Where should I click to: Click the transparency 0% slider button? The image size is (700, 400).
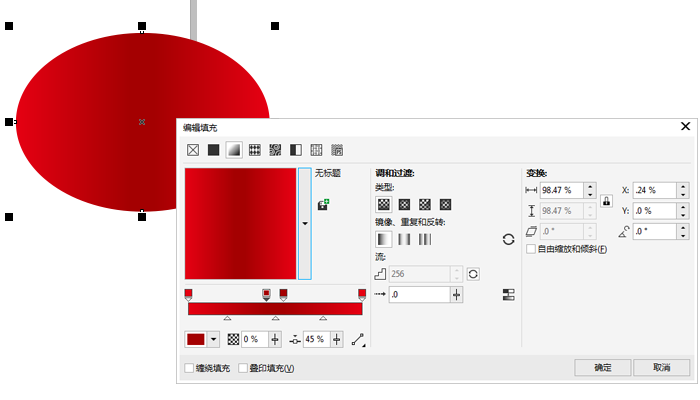click(275, 340)
